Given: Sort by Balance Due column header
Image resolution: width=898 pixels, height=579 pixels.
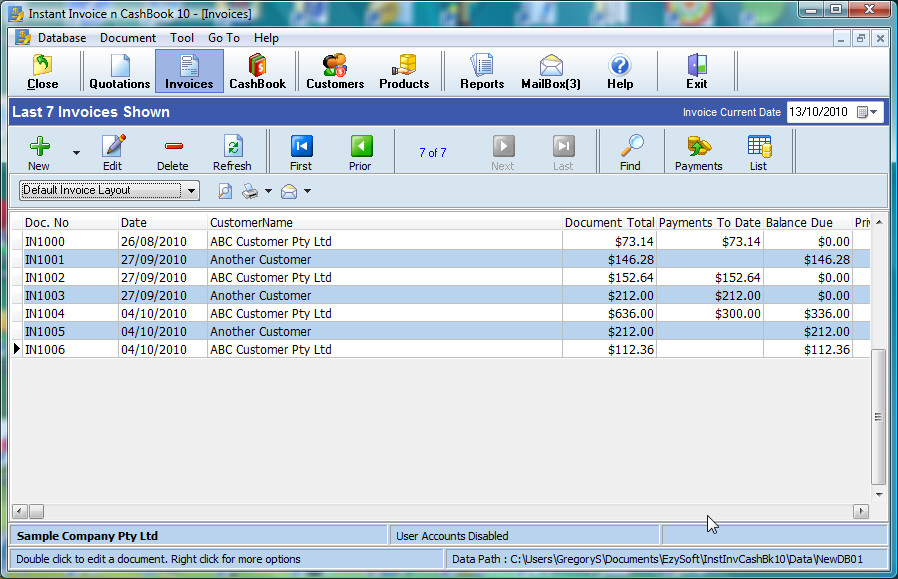Looking at the screenshot, I should click(808, 223).
